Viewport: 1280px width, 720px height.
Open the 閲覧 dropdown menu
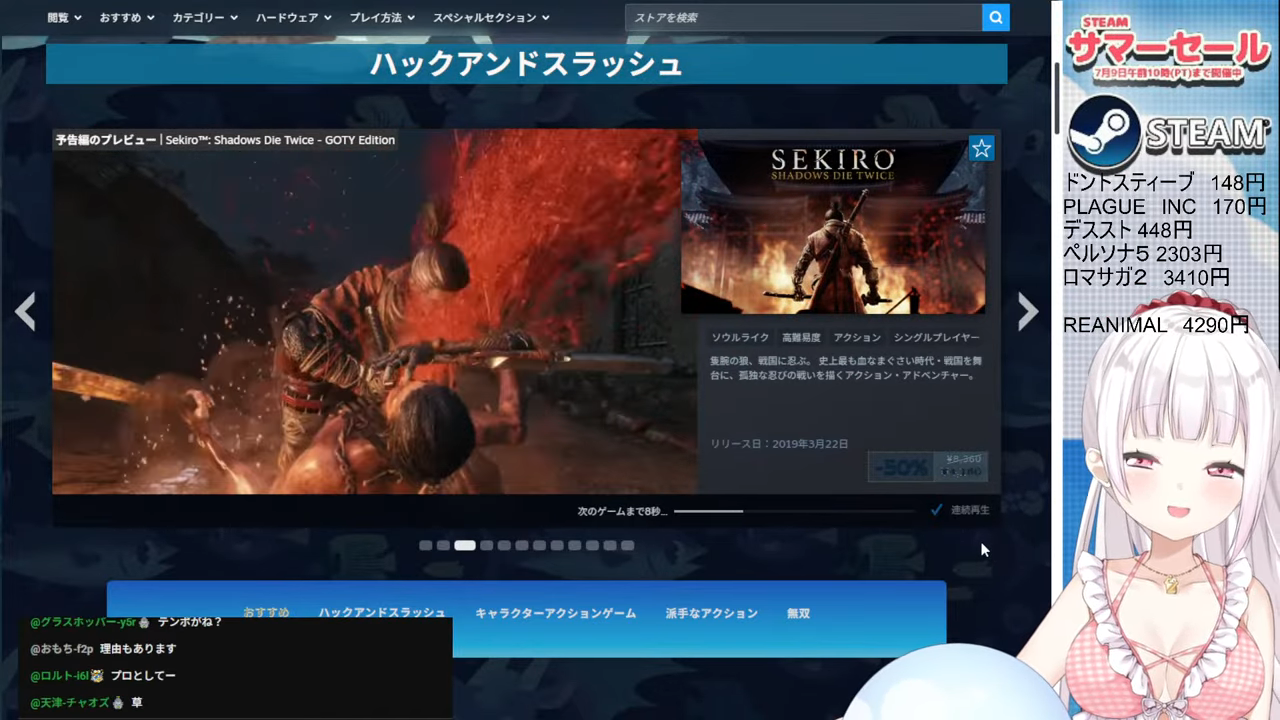(65, 17)
